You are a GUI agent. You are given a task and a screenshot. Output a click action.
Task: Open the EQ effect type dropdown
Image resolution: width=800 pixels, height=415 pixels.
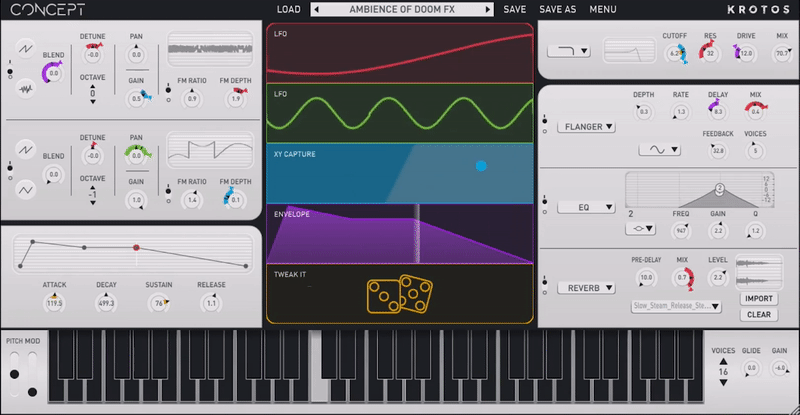pyautogui.click(x=586, y=207)
